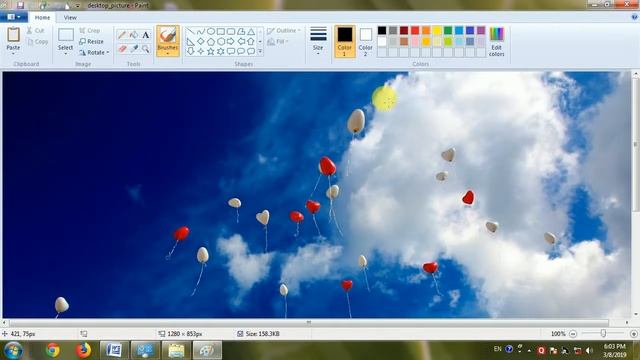Open the blue Paint application menu
Viewport: 640px width, 360px height.
click(14, 17)
